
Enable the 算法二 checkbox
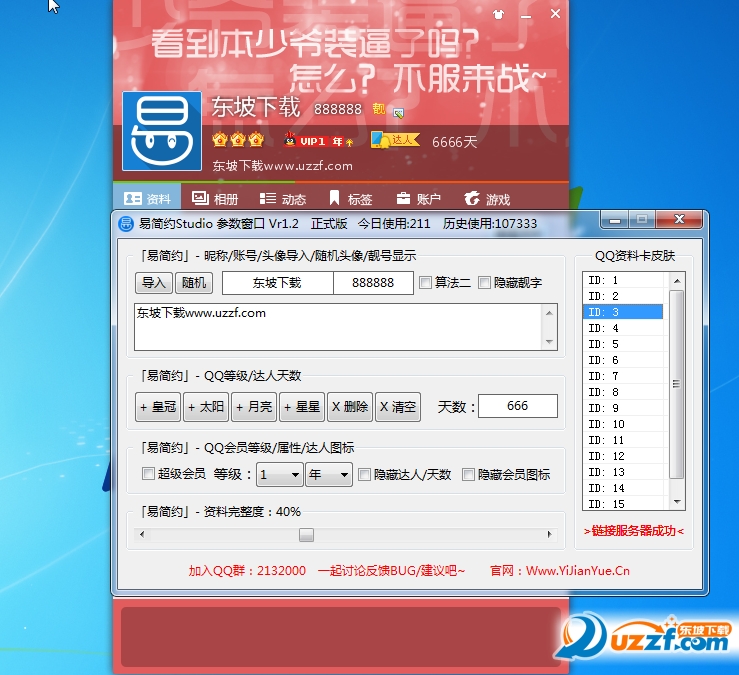tap(426, 282)
